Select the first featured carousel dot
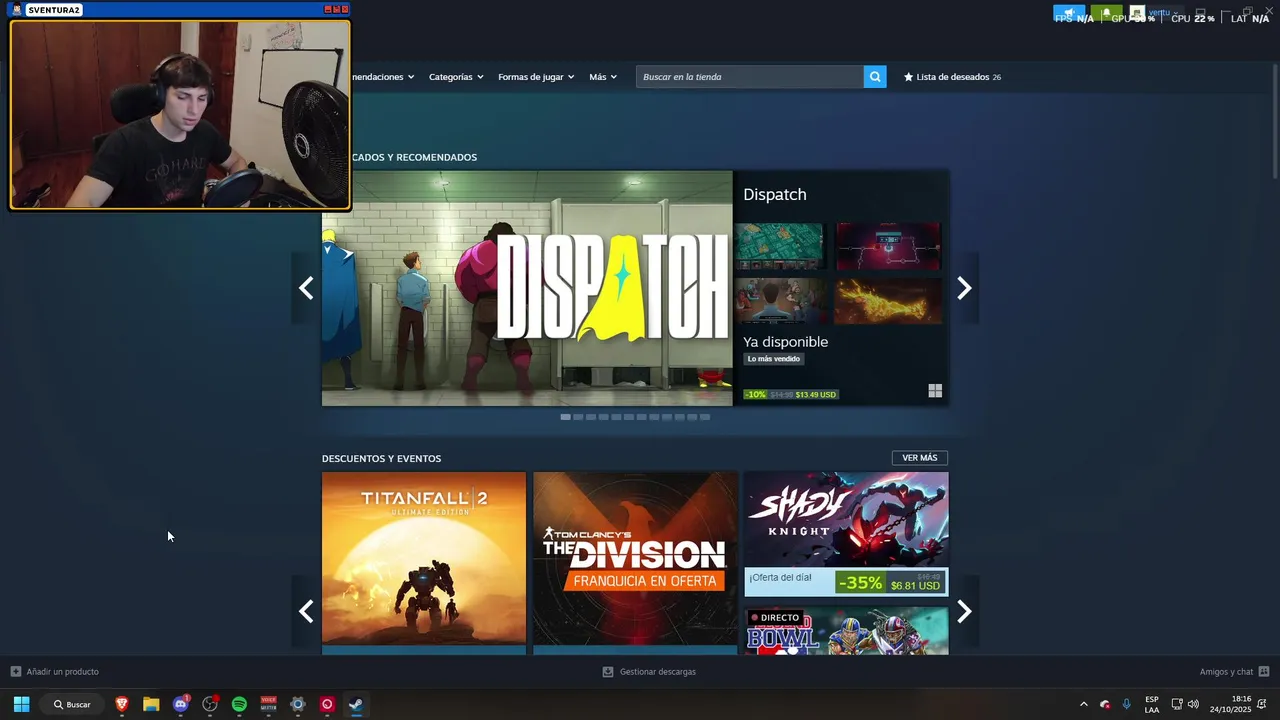Screen dimensions: 1280x720 click(565, 417)
